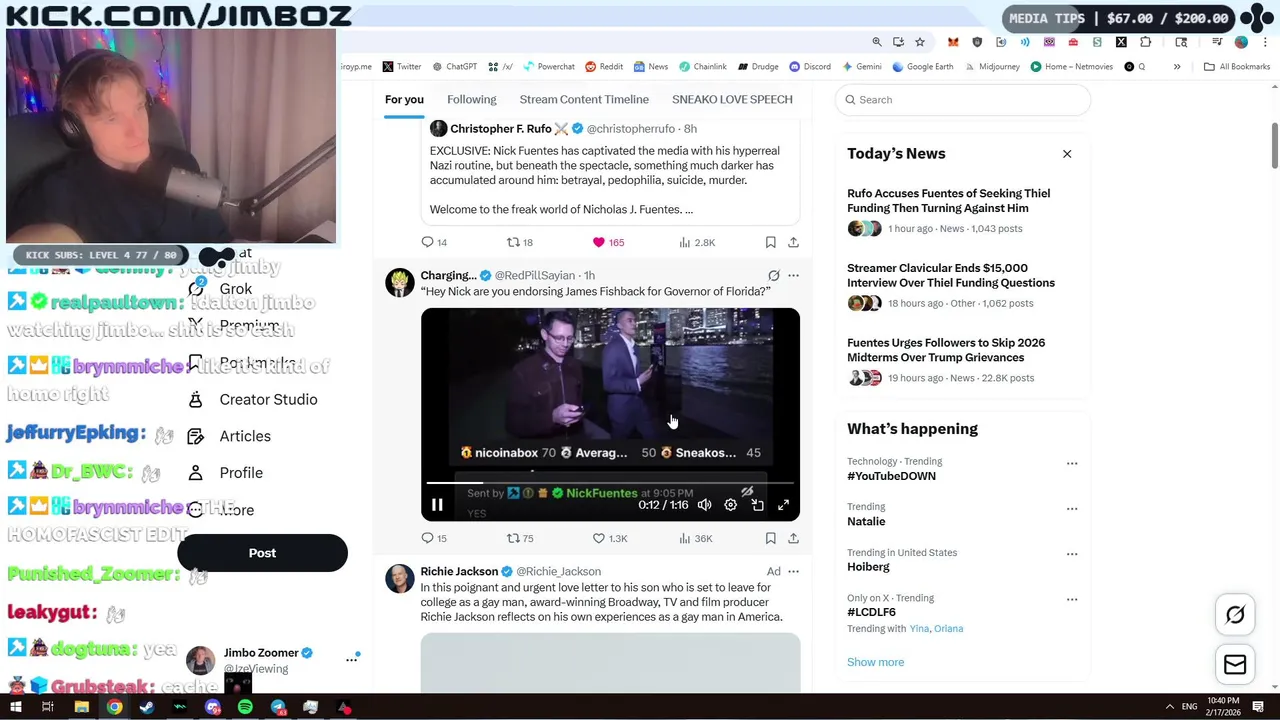The image size is (1280, 720).
Task: Toggle picture-in-picture on the video
Action: (x=757, y=505)
